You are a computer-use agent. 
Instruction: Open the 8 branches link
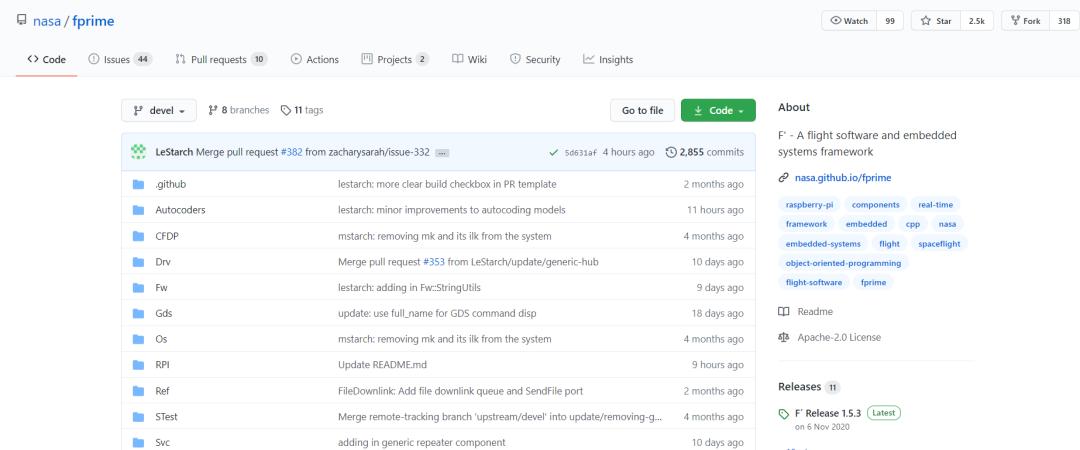click(x=238, y=110)
